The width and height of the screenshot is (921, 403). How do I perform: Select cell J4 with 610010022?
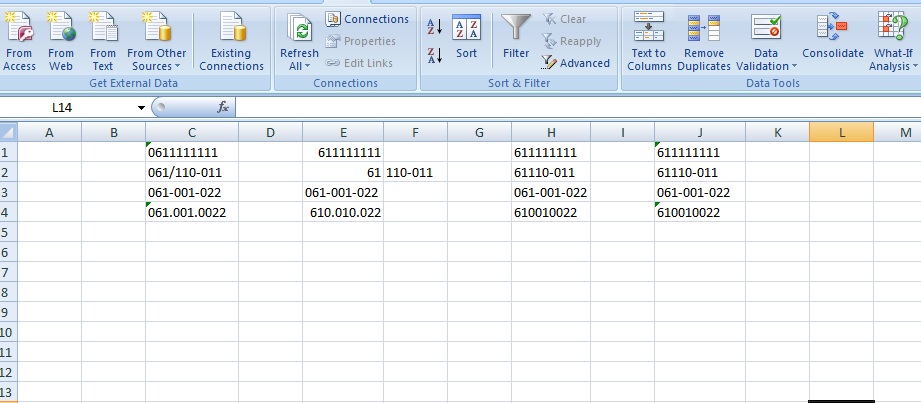point(700,212)
